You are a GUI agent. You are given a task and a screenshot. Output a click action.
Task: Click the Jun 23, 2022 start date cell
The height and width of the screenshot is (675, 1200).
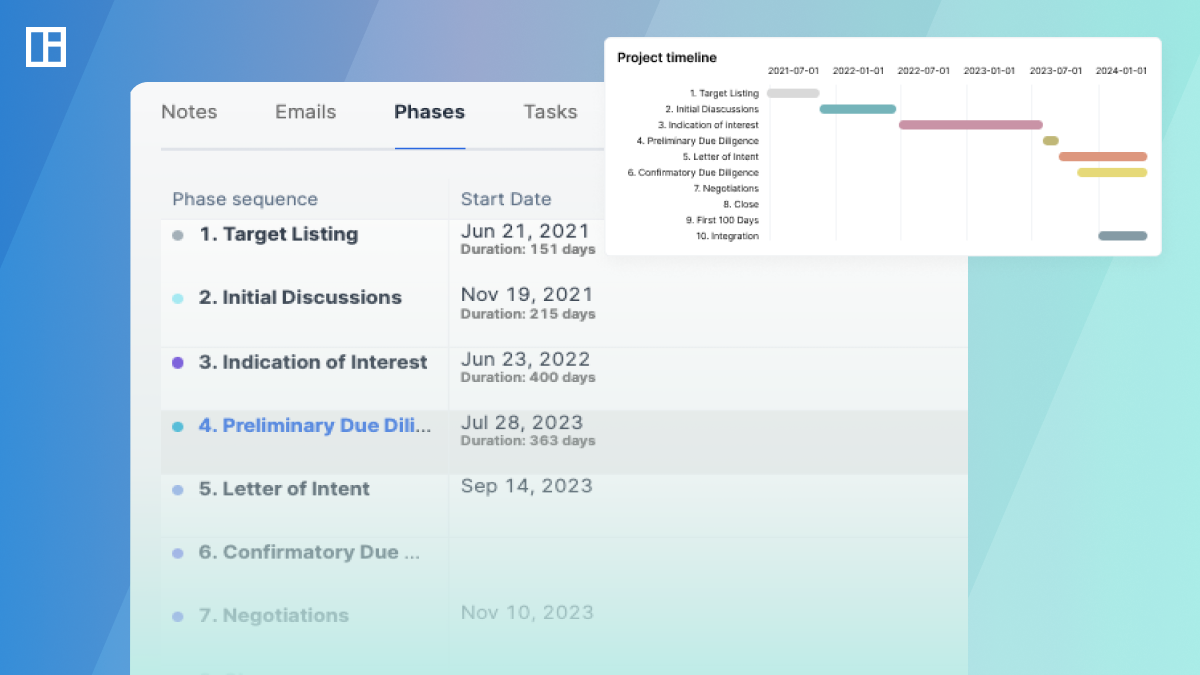[x=526, y=360]
